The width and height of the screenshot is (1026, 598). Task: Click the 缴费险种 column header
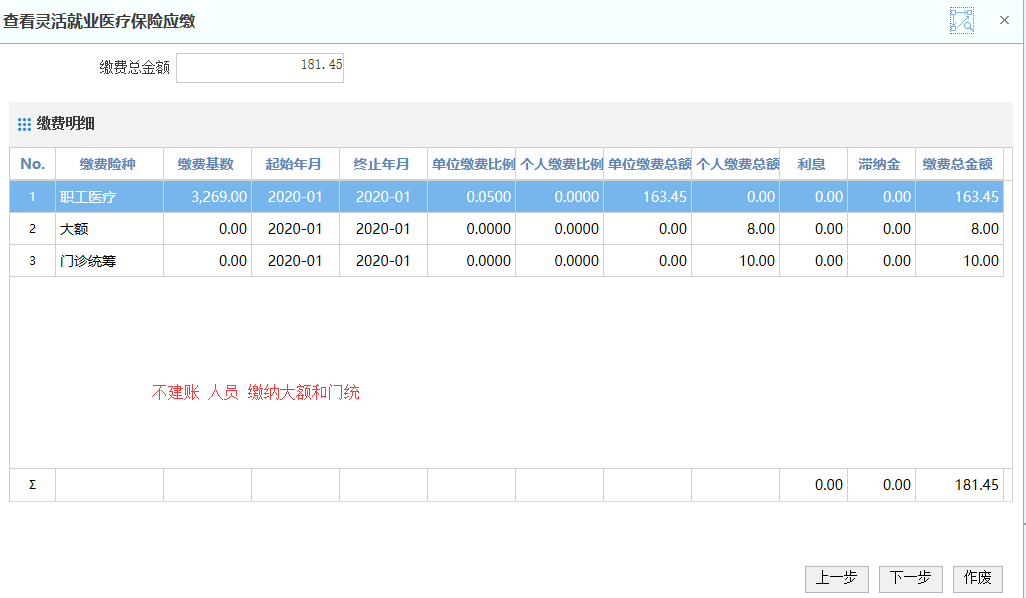click(x=109, y=164)
